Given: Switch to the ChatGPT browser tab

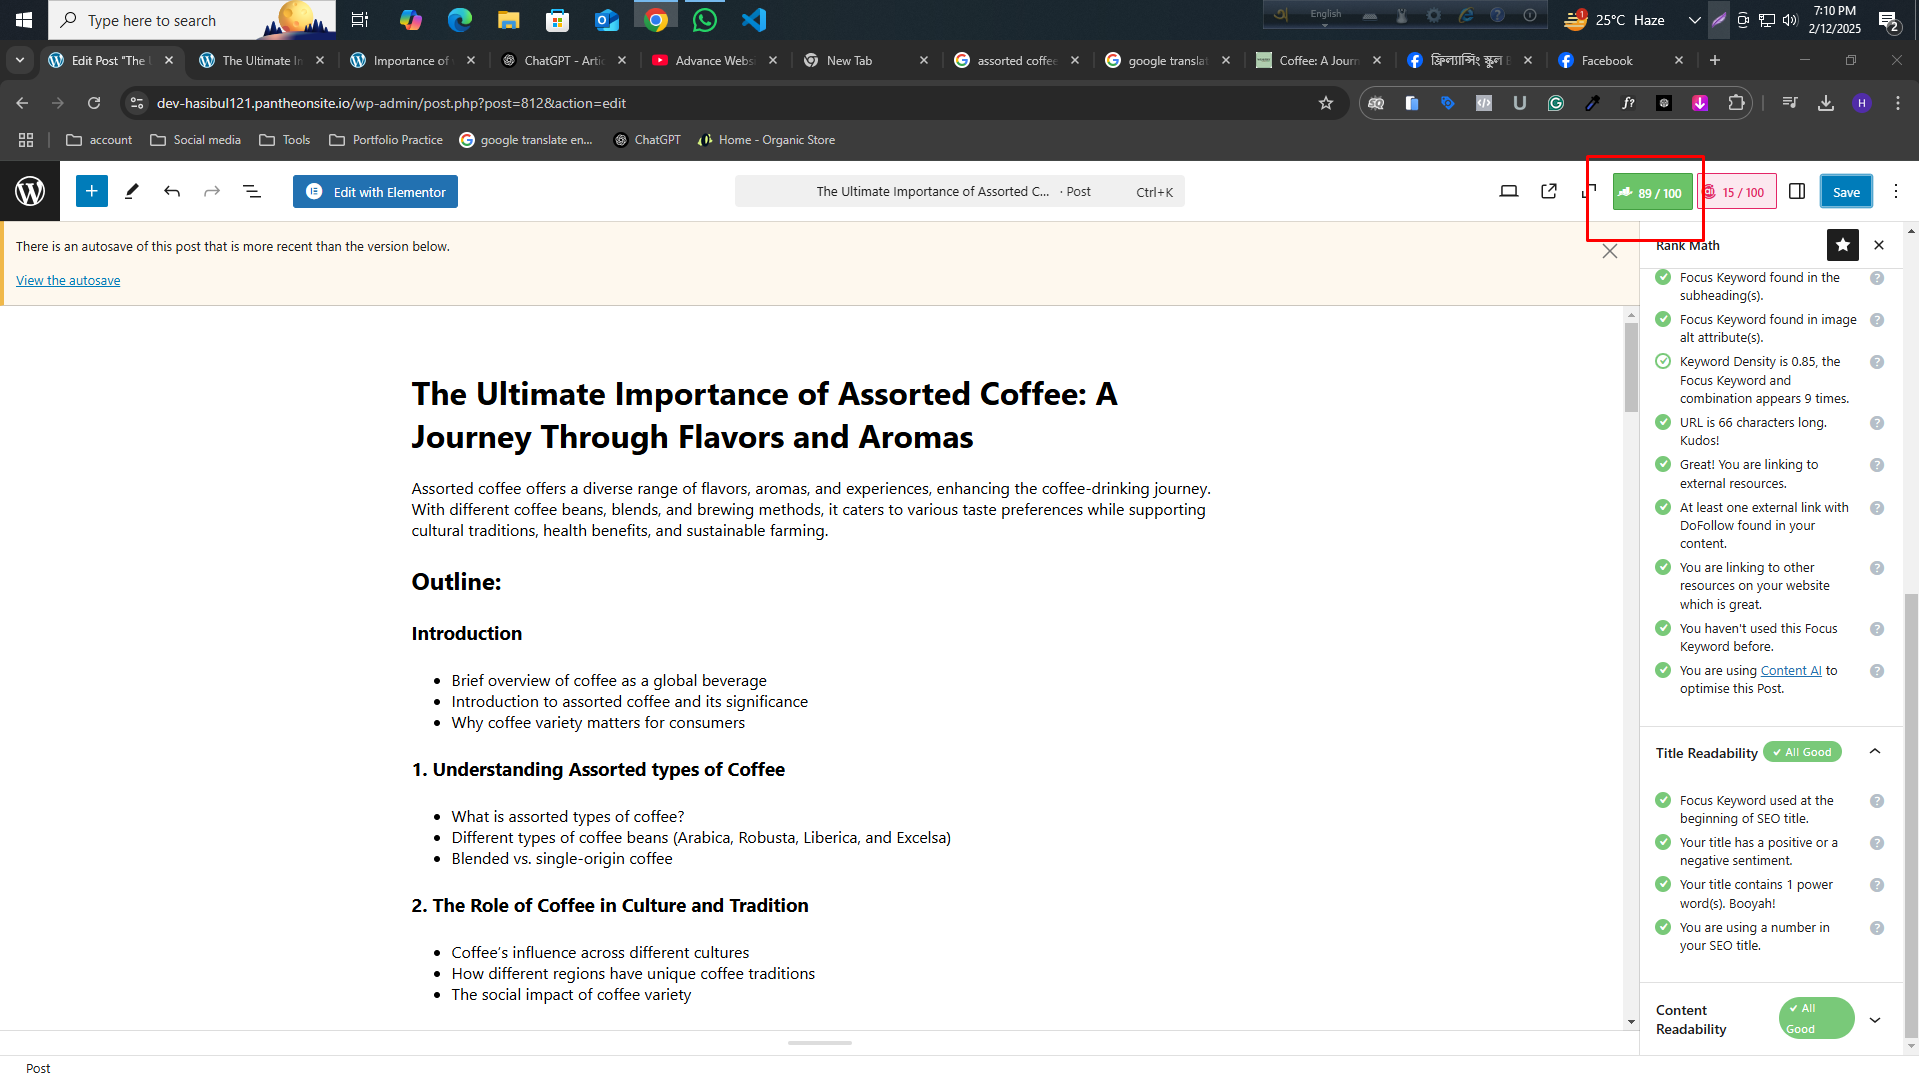Looking at the screenshot, I should pyautogui.click(x=564, y=61).
